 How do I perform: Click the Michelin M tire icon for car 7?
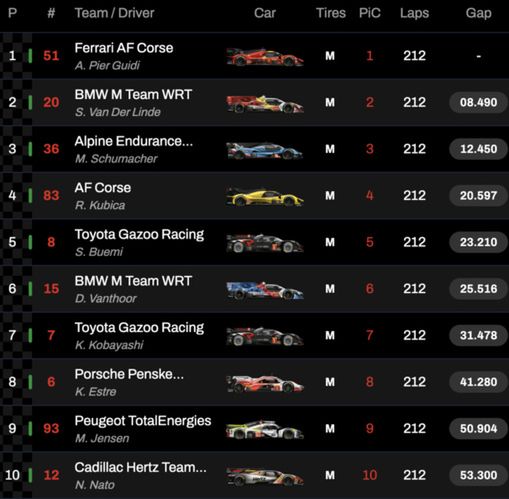330,335
